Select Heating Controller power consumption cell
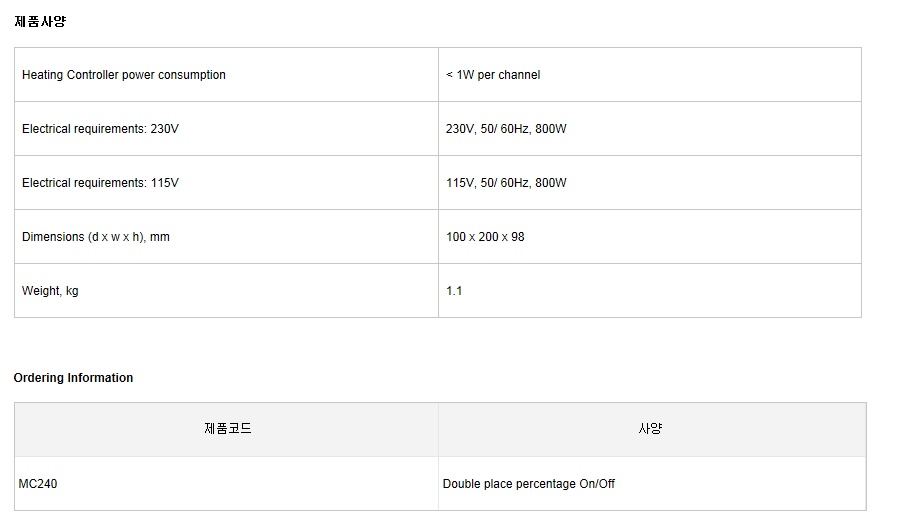 click(x=226, y=75)
